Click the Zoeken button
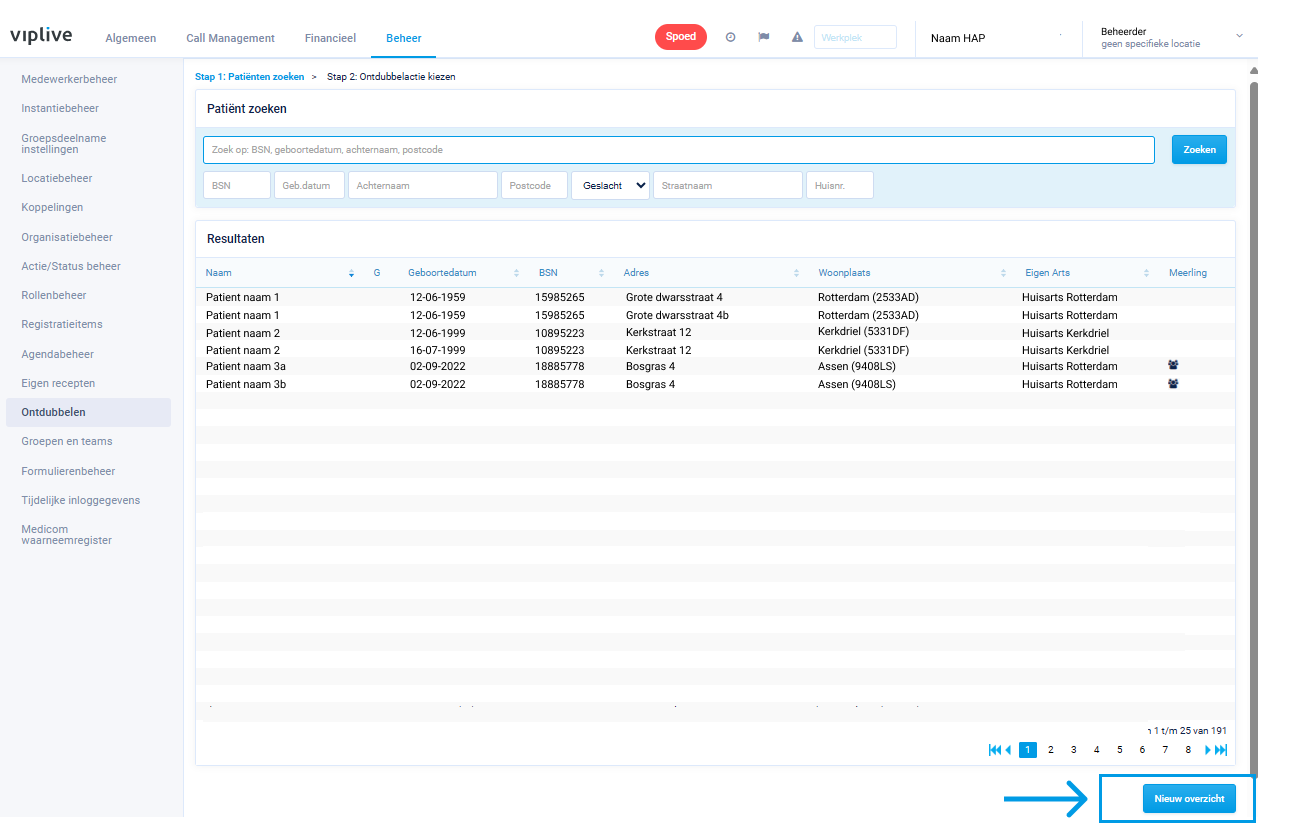Screen dimensions: 1305x823 [1199, 149]
